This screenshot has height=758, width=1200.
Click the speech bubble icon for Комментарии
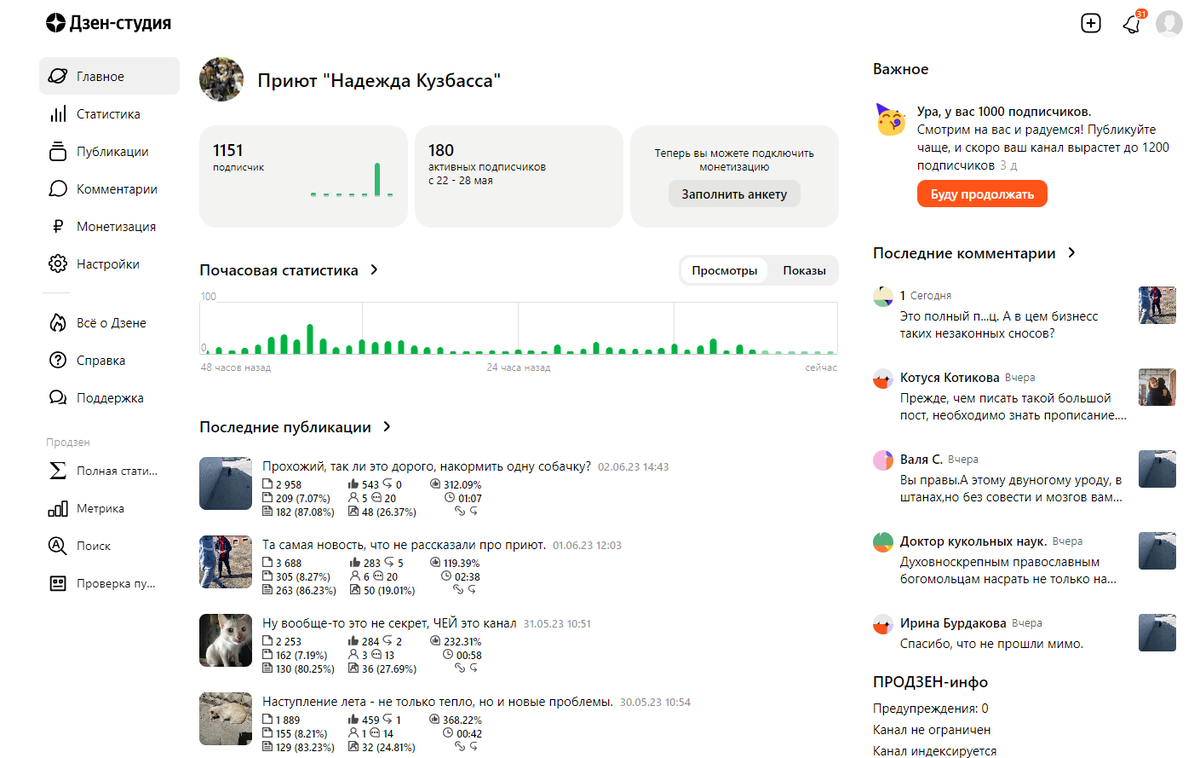tap(58, 189)
